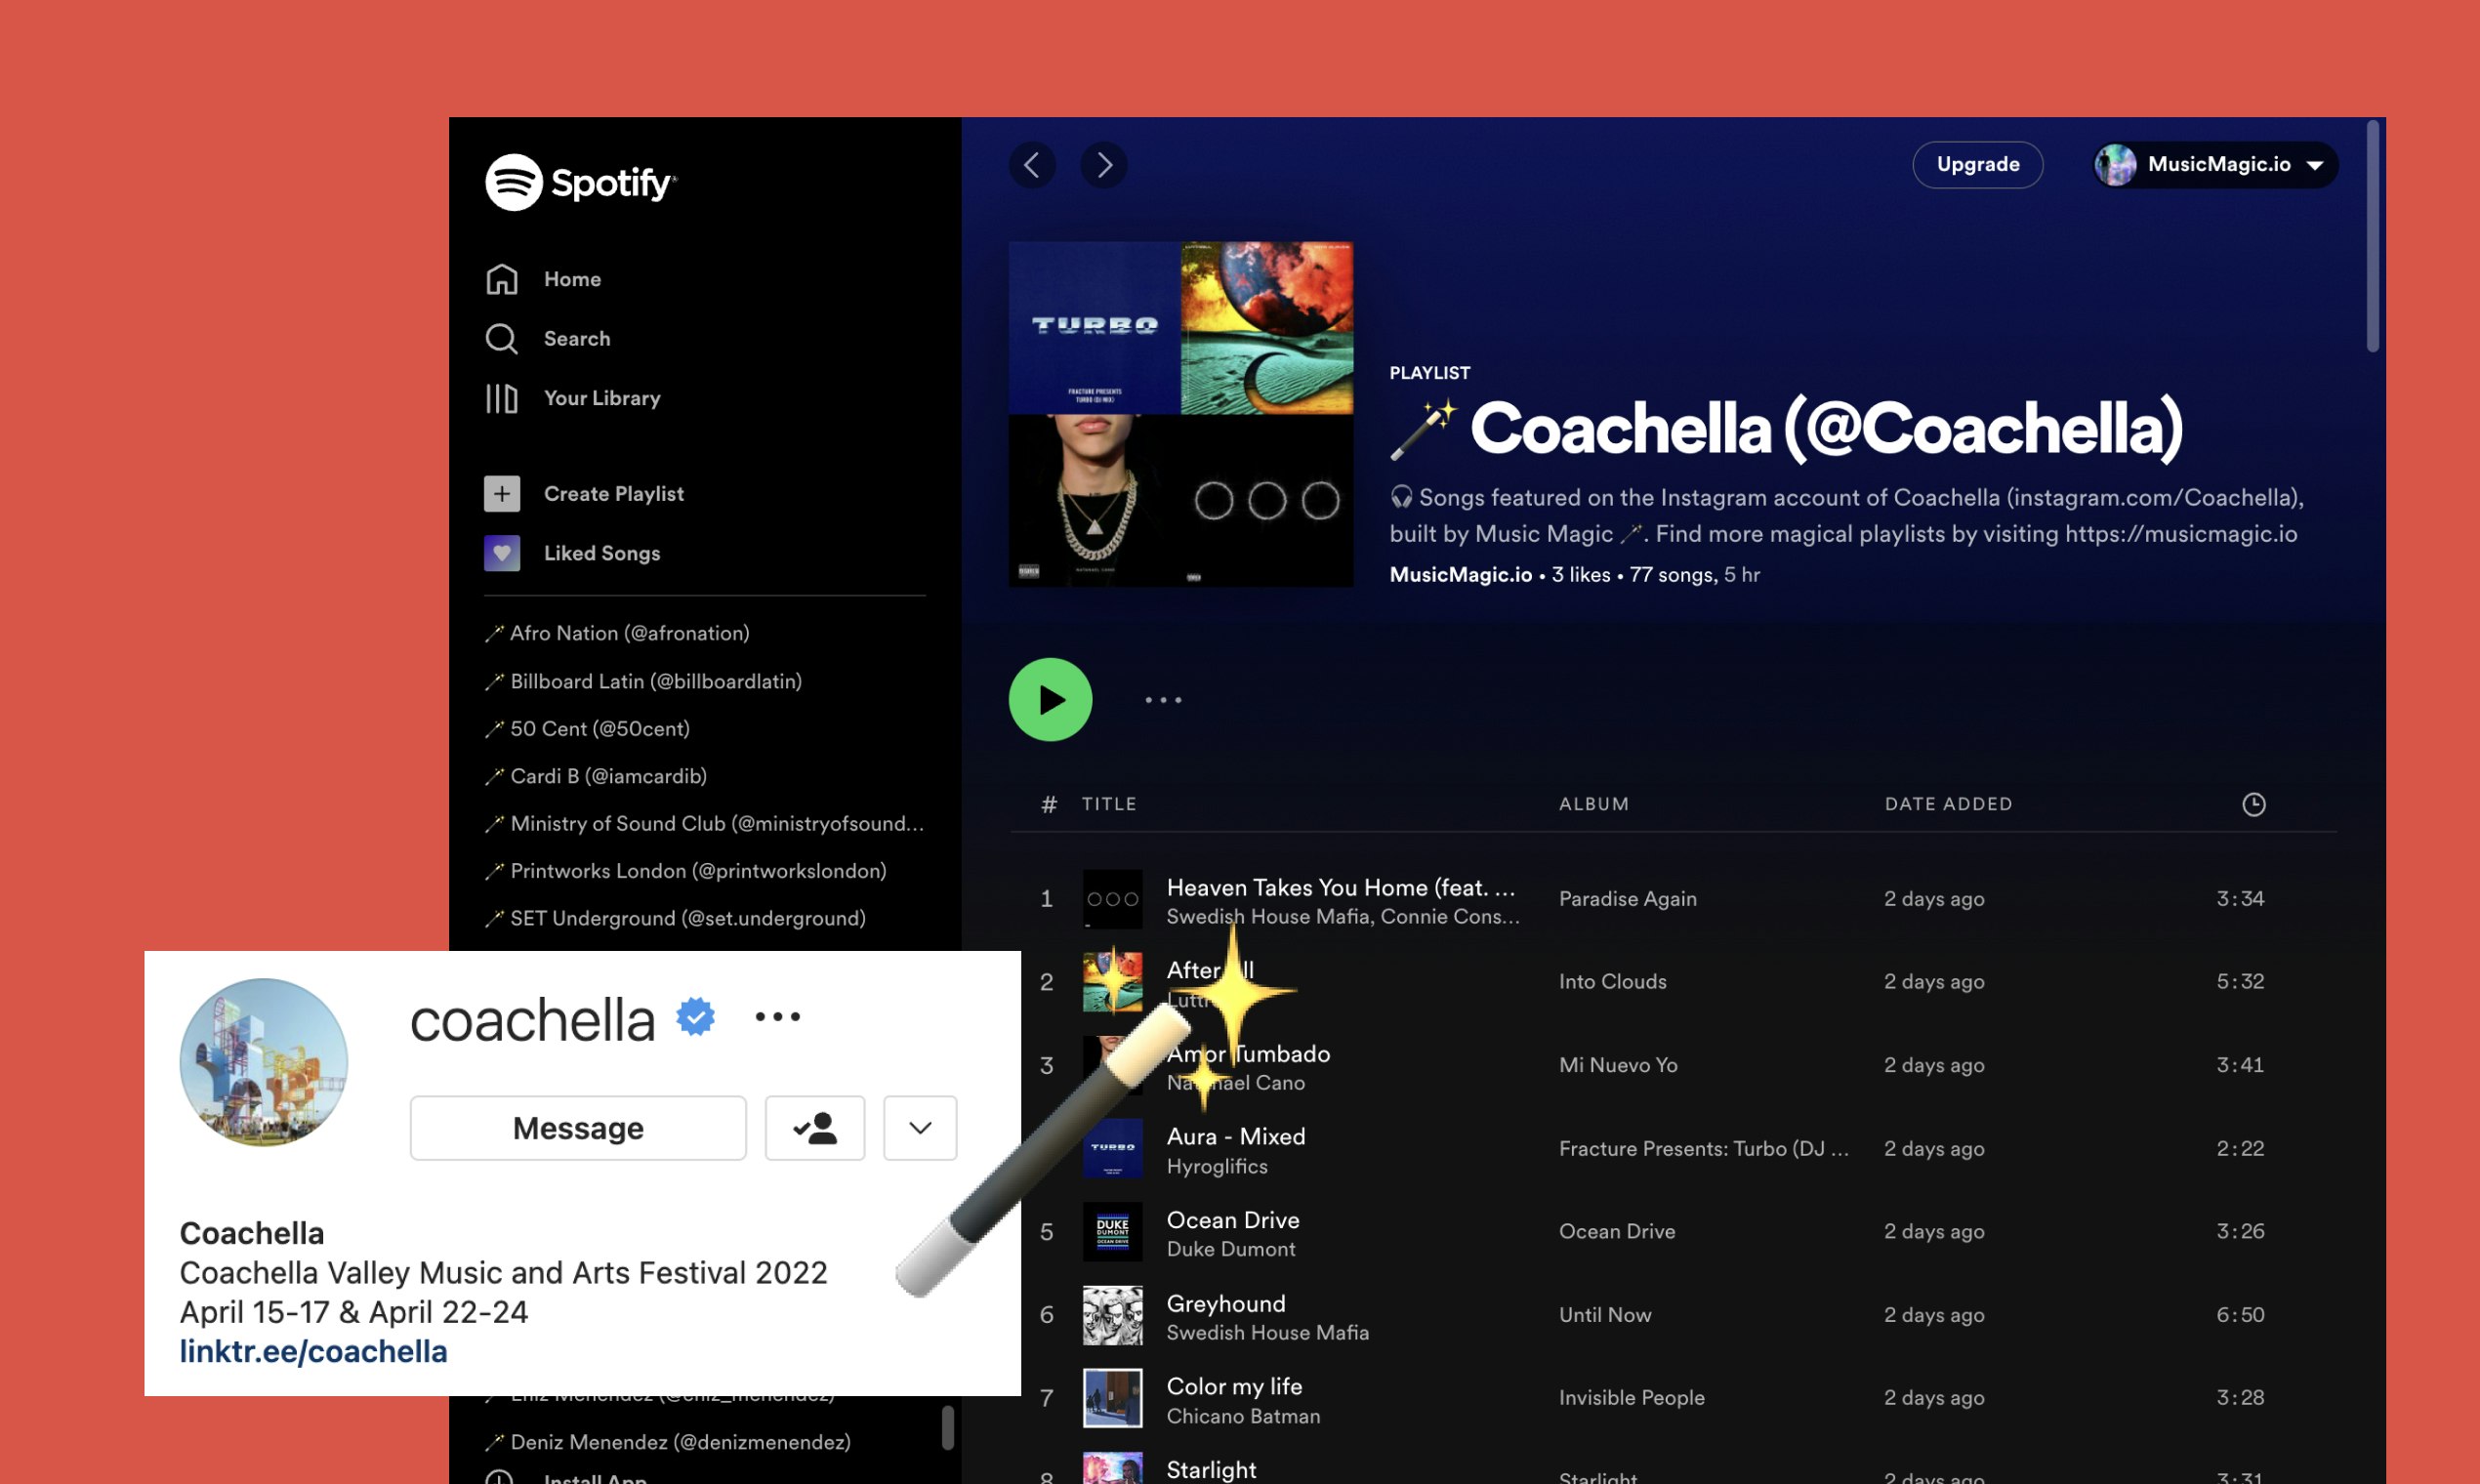Open Home in the Spotify sidebar

pyautogui.click(x=572, y=279)
